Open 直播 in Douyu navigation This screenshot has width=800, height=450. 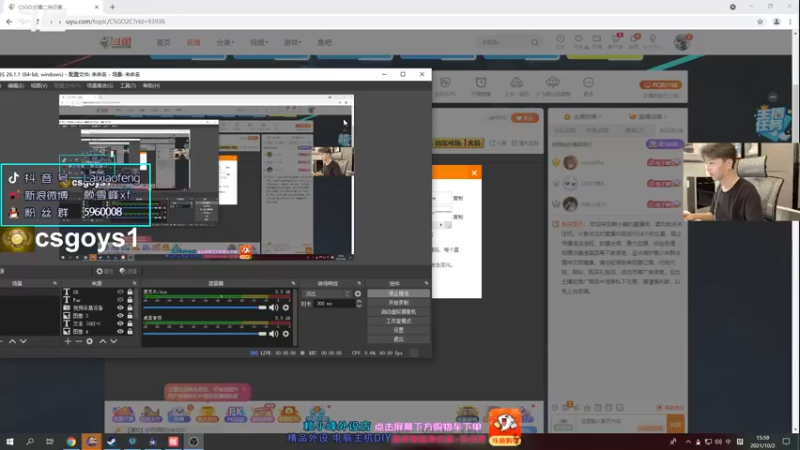pyautogui.click(x=193, y=42)
